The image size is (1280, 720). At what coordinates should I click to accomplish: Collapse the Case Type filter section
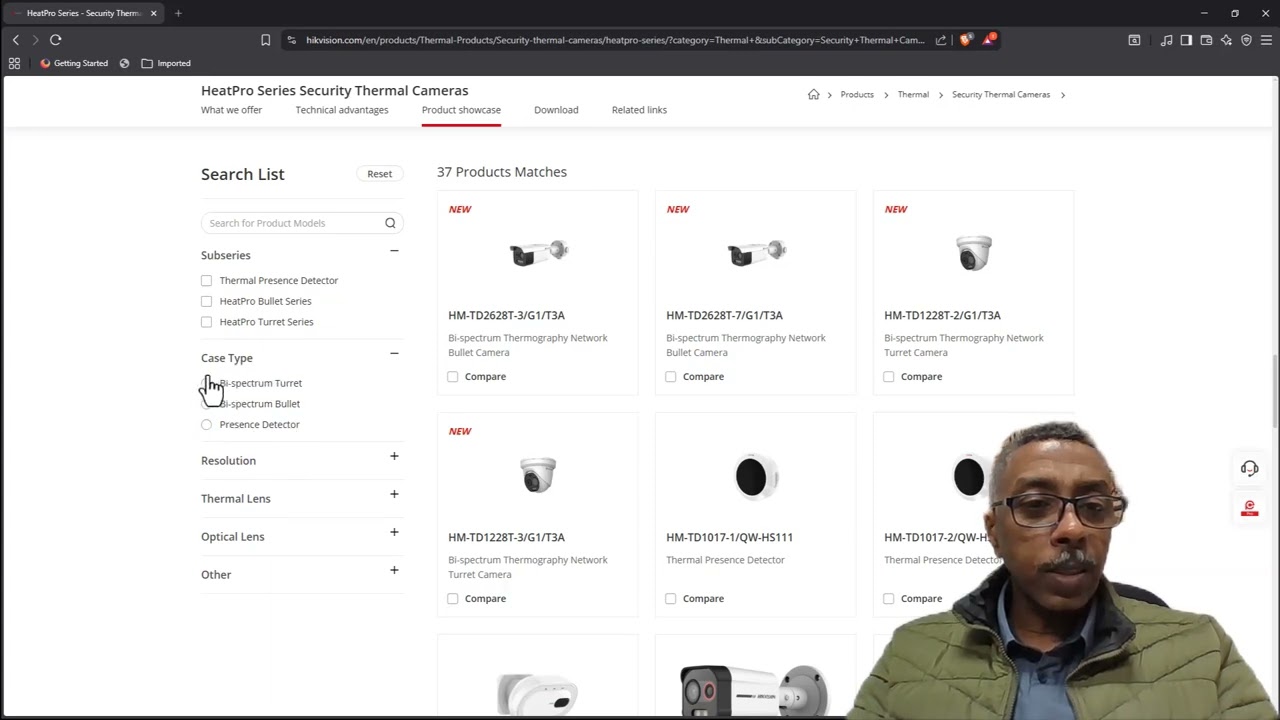[x=394, y=354]
